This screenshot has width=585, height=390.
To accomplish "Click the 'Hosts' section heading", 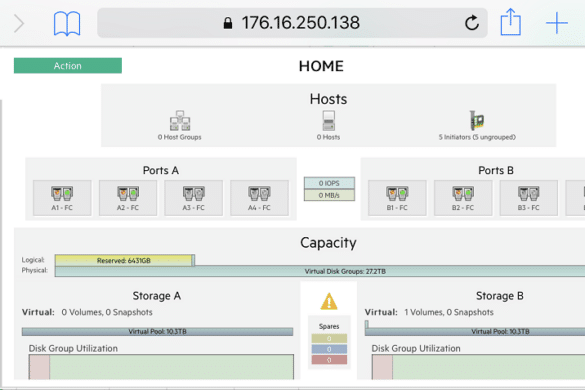I will pos(328,99).
